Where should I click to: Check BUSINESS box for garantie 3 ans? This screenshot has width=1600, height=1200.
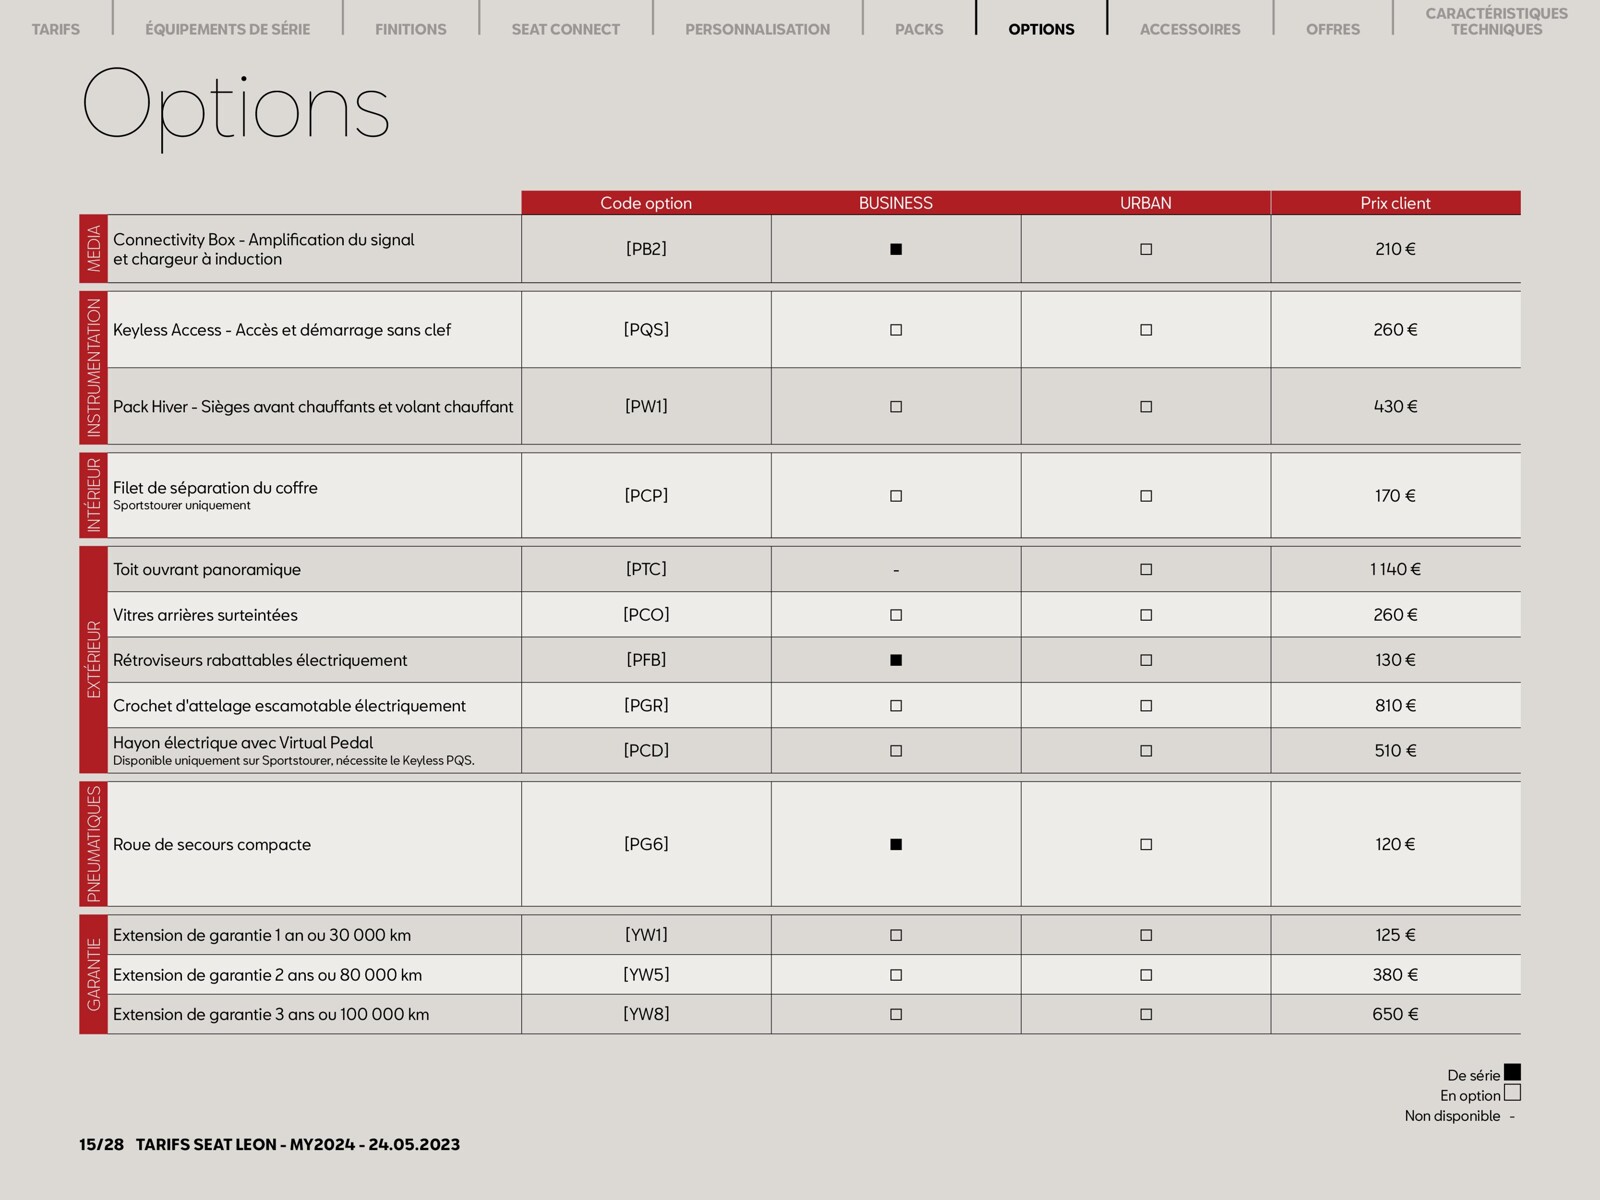pyautogui.click(x=896, y=1015)
